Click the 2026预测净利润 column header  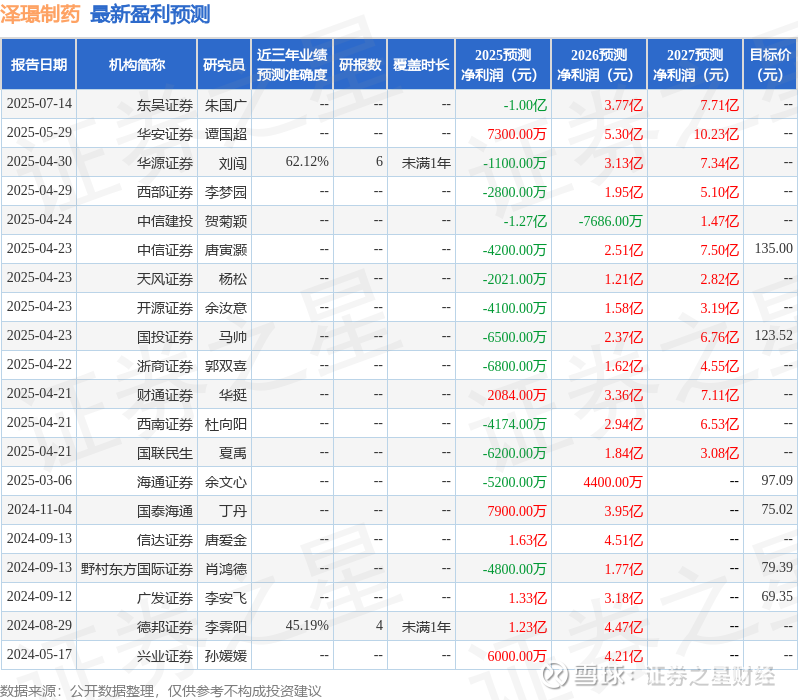(x=599, y=65)
